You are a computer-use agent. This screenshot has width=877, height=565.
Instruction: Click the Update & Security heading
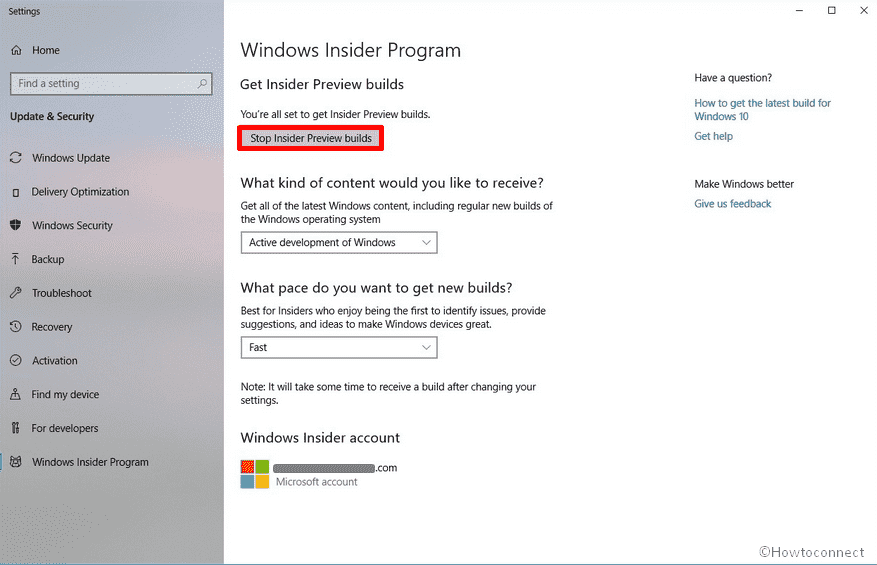click(52, 116)
